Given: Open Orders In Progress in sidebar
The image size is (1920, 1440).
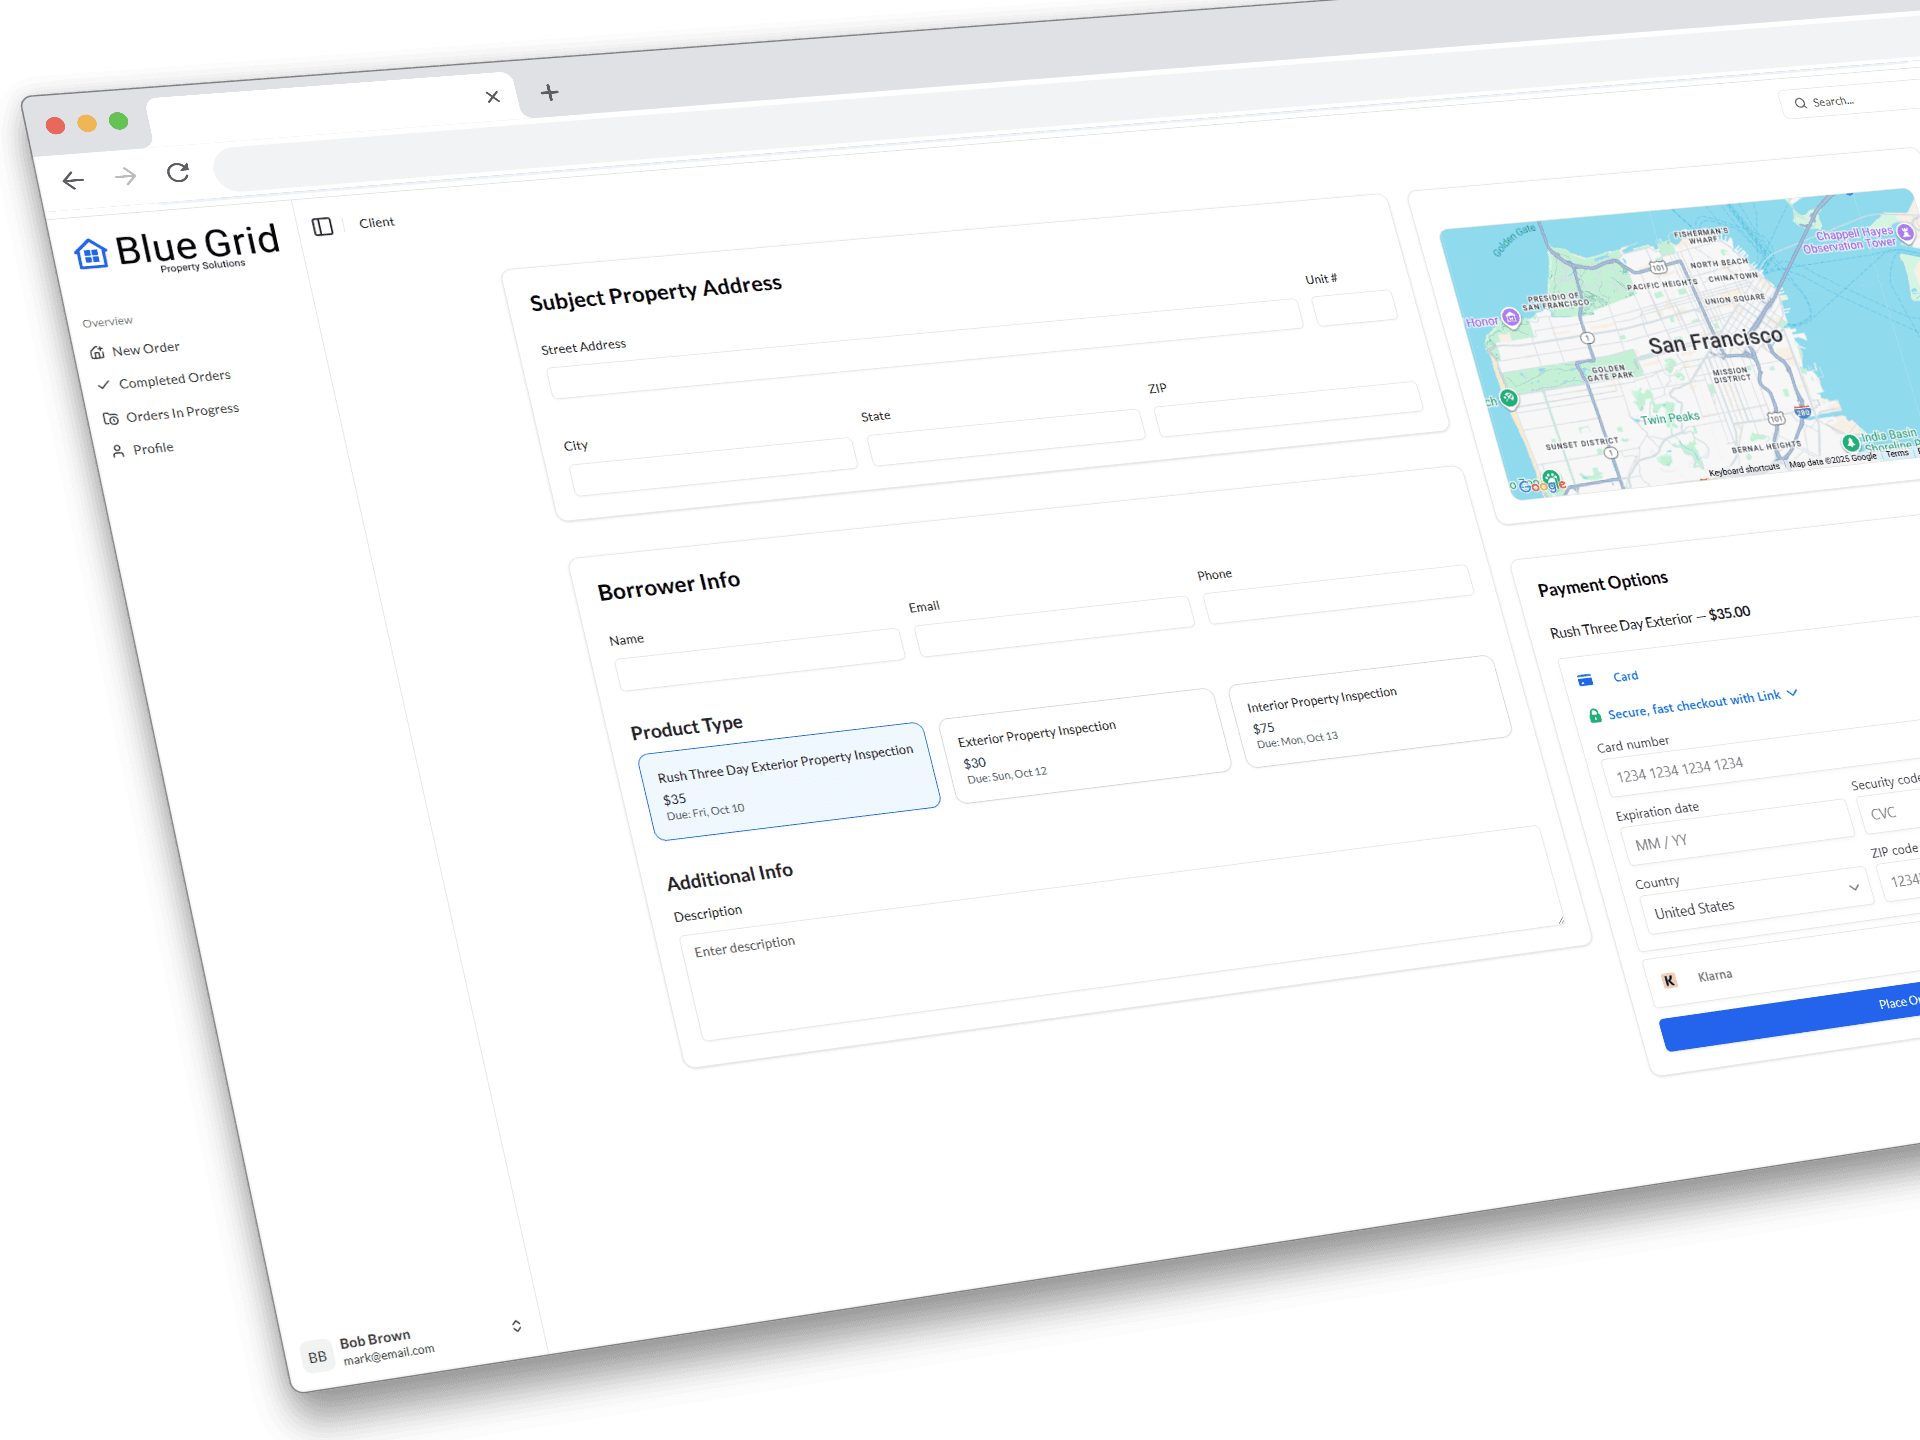Looking at the screenshot, I should point(182,413).
